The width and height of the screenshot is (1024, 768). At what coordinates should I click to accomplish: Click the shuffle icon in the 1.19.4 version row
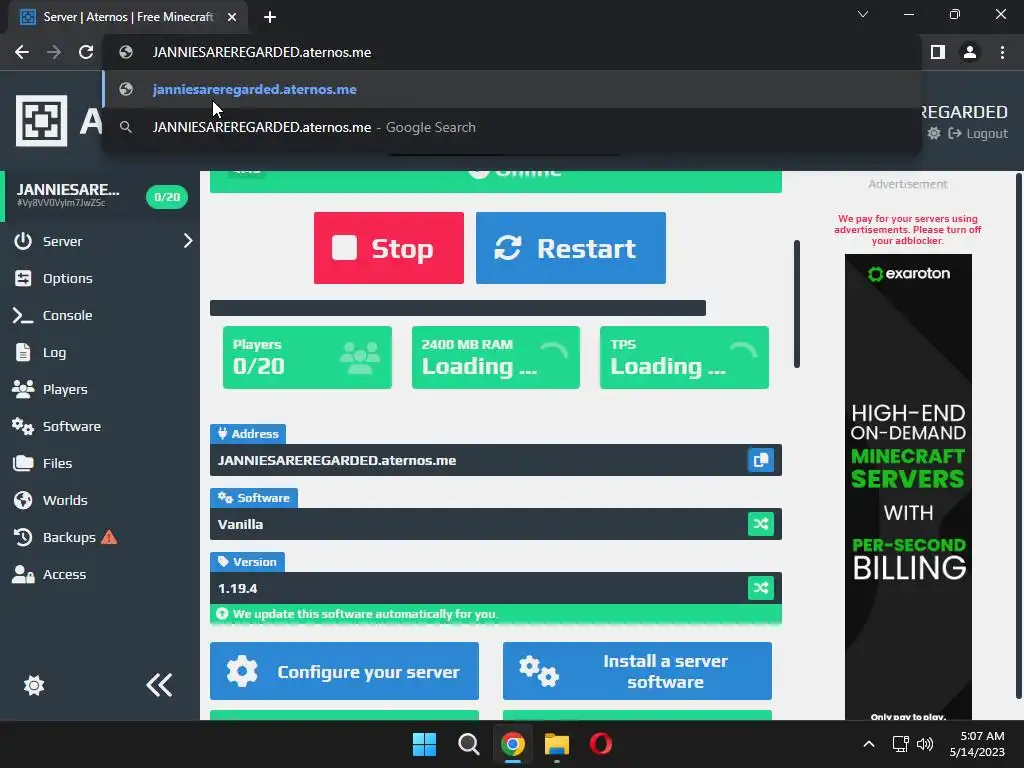click(x=760, y=588)
